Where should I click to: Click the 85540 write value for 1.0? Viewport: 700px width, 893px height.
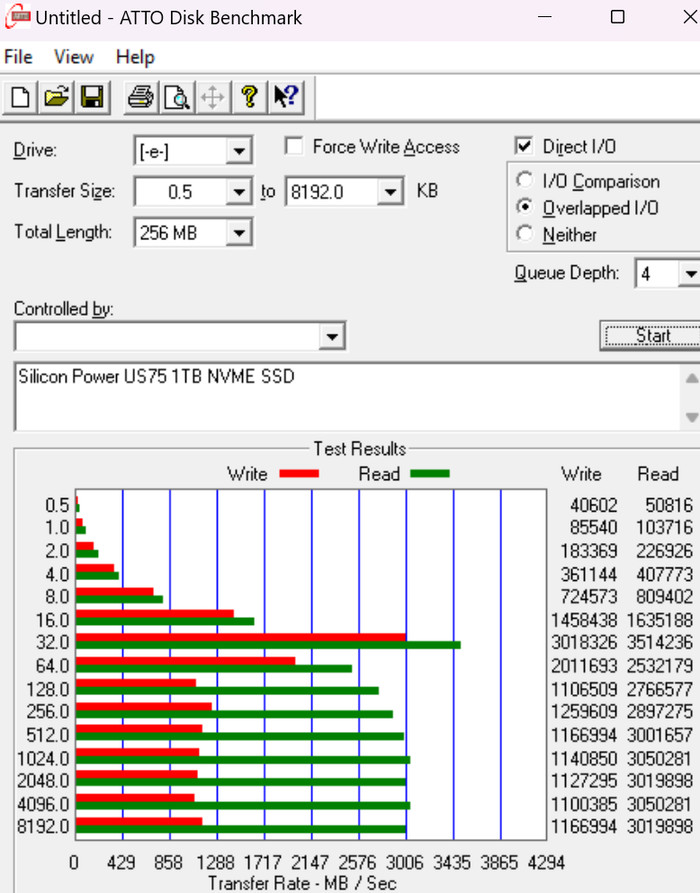pyautogui.click(x=593, y=527)
